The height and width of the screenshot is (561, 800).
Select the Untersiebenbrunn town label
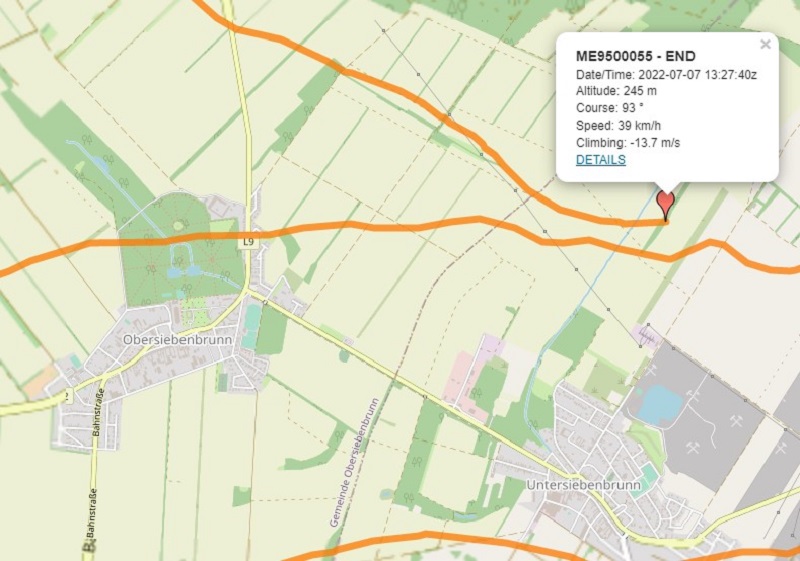[583, 484]
